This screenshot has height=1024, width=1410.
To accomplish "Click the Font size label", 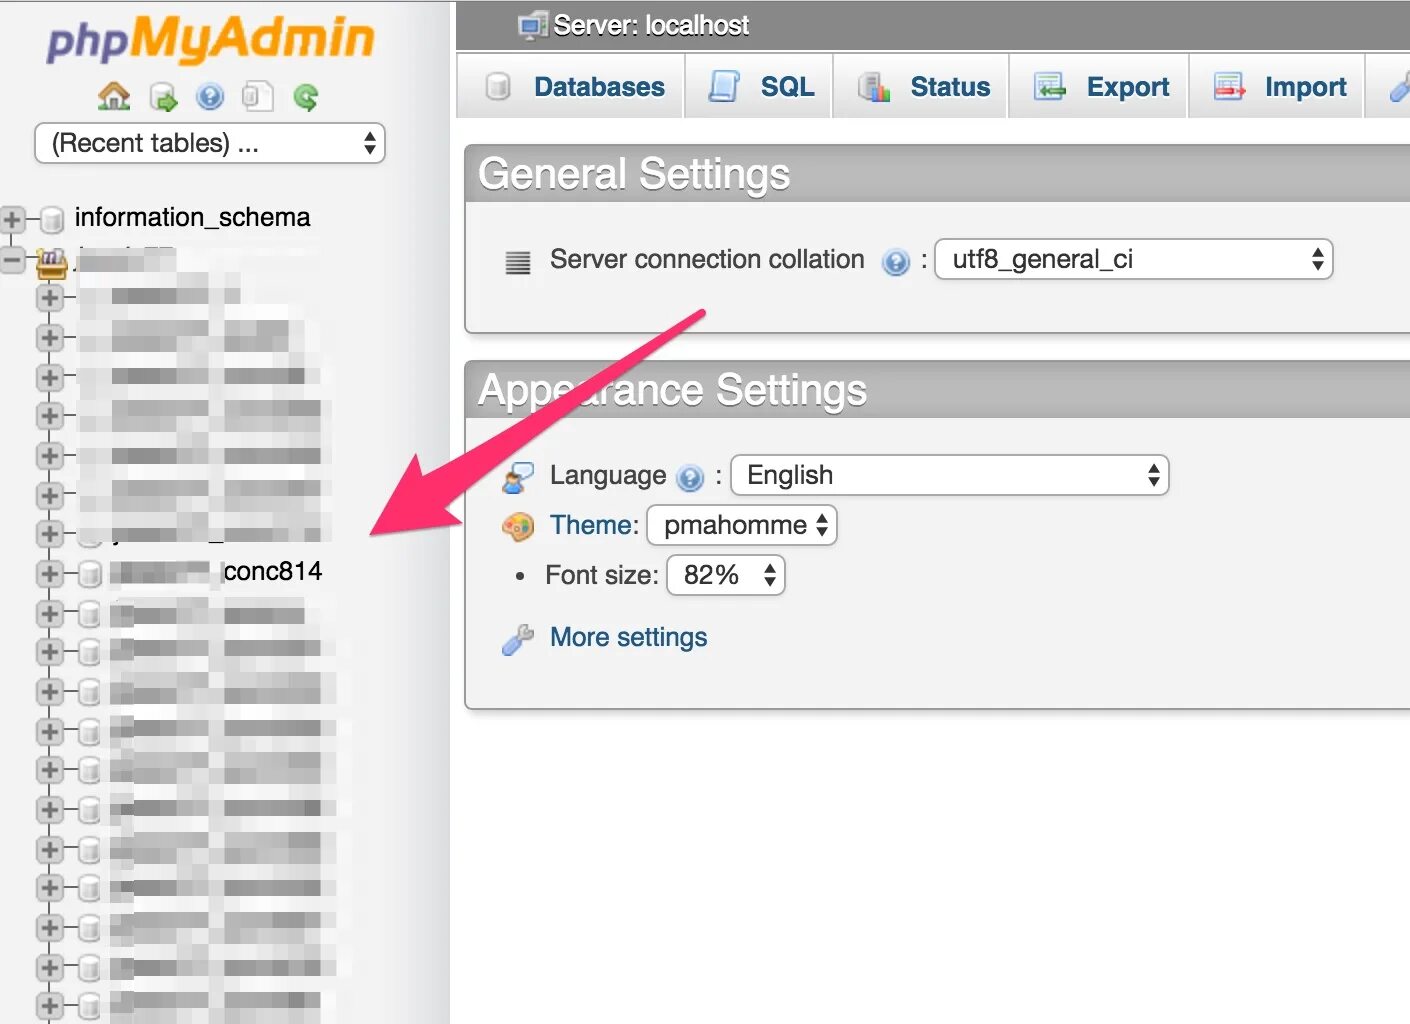I will (x=602, y=575).
